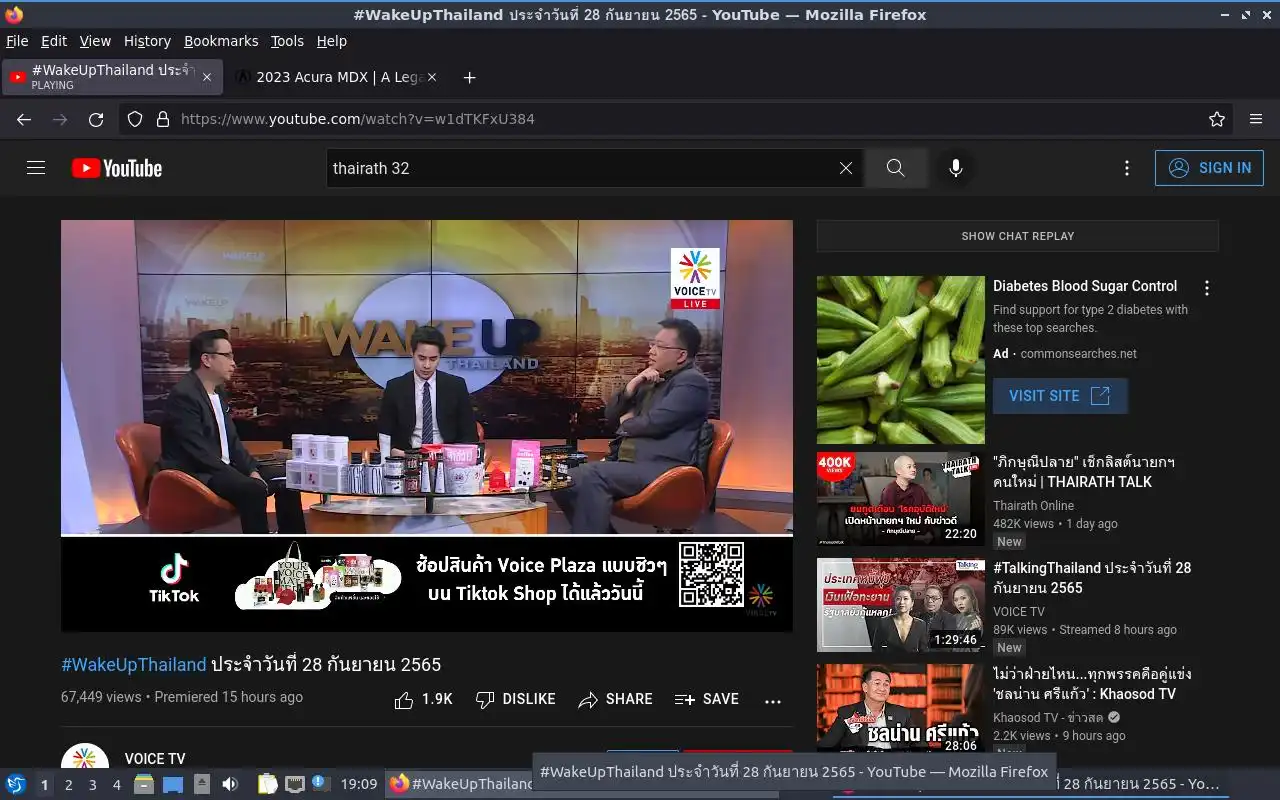The width and height of the screenshot is (1280, 800).
Task: Open Firefox application hamburger menu
Action: (1256, 119)
